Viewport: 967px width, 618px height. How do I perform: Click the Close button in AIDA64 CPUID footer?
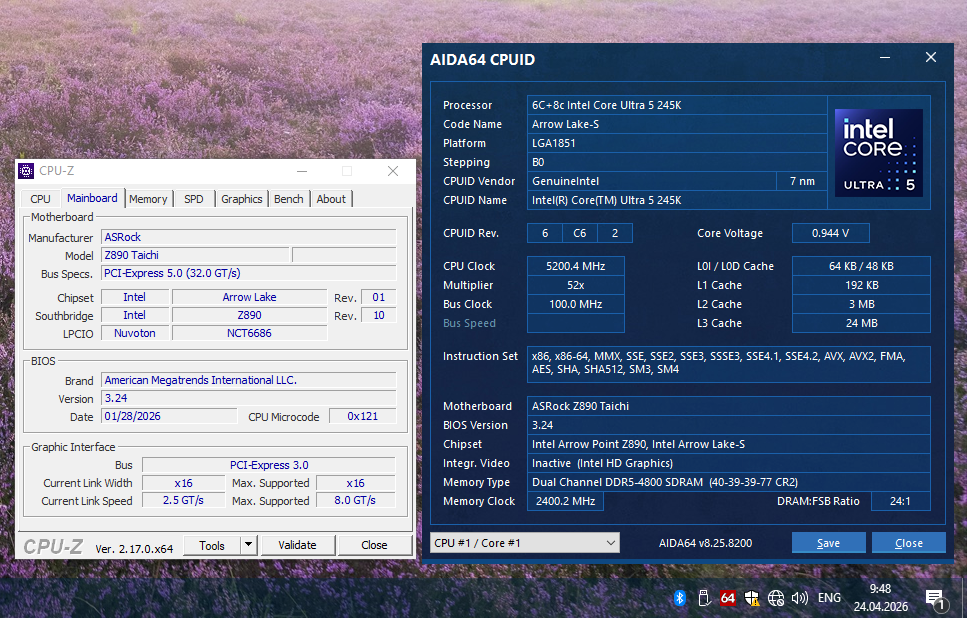tap(908, 543)
